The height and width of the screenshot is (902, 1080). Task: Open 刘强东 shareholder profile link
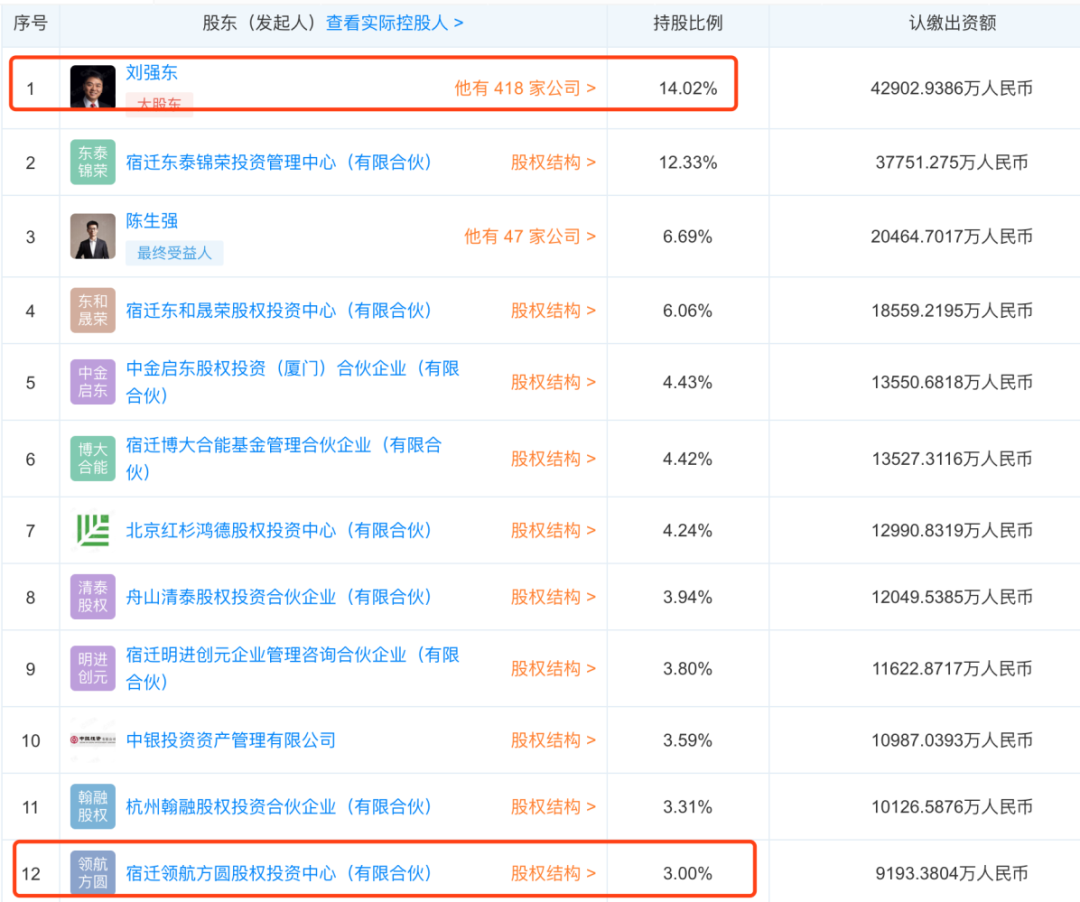[x=152, y=73]
